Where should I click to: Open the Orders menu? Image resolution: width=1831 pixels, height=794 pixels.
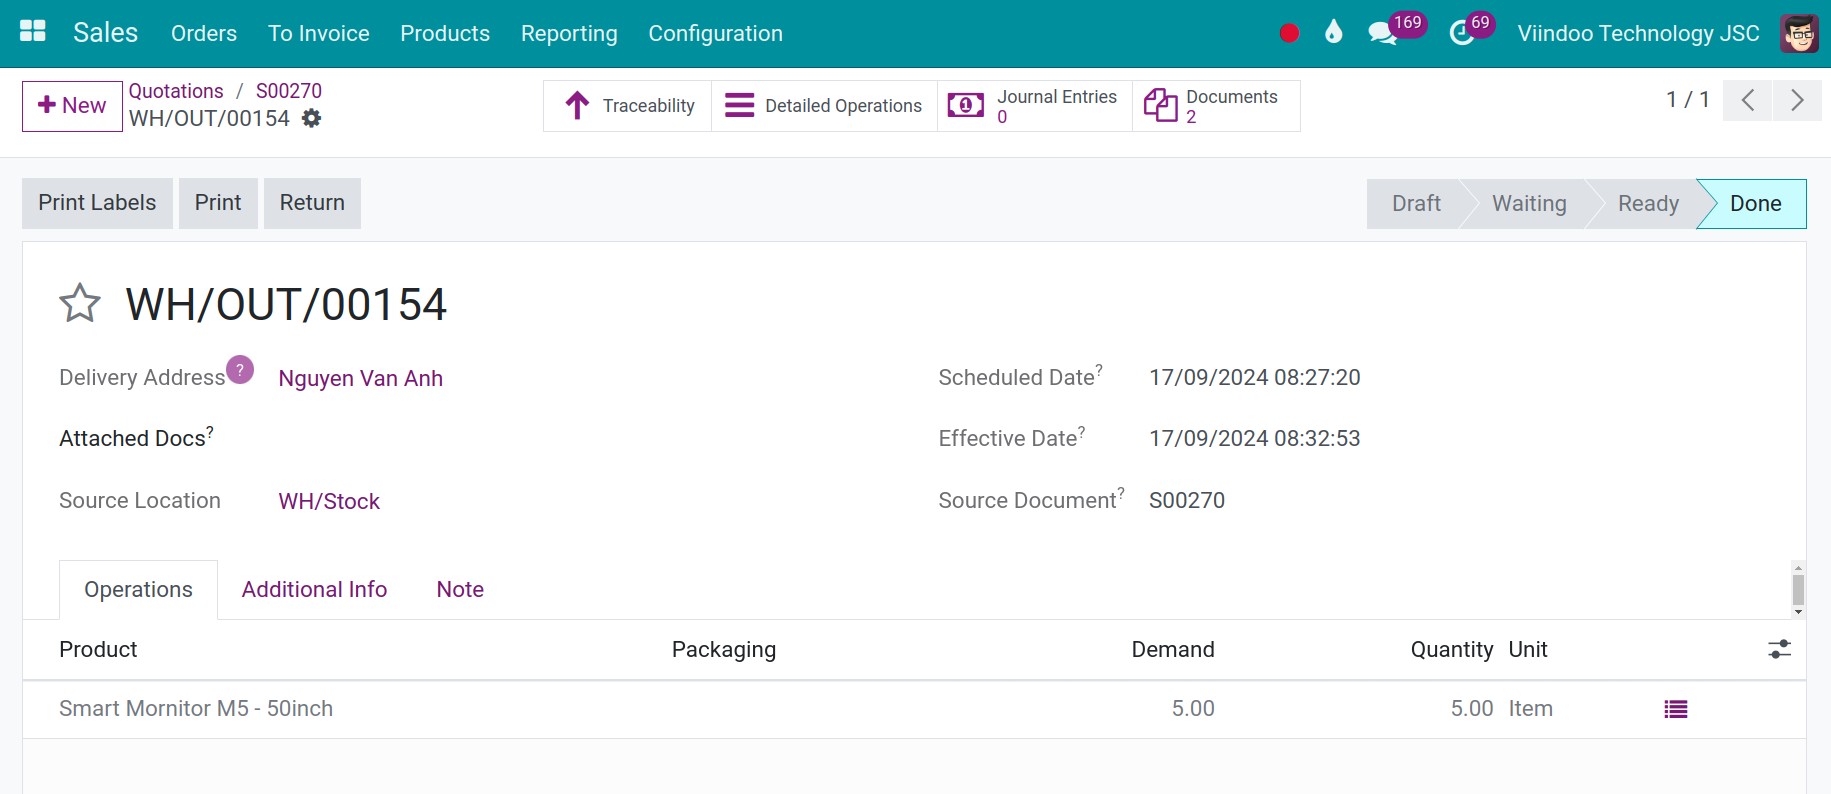(x=204, y=33)
